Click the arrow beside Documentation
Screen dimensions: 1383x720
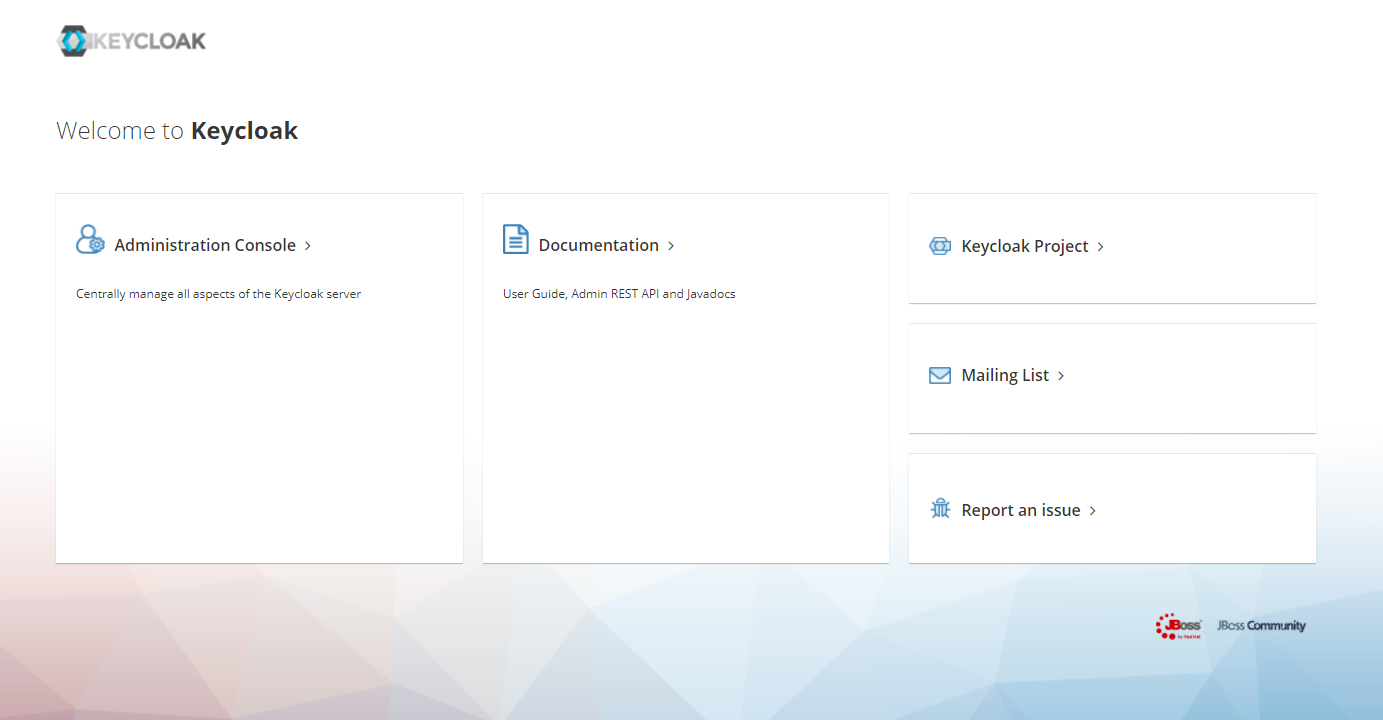point(671,246)
